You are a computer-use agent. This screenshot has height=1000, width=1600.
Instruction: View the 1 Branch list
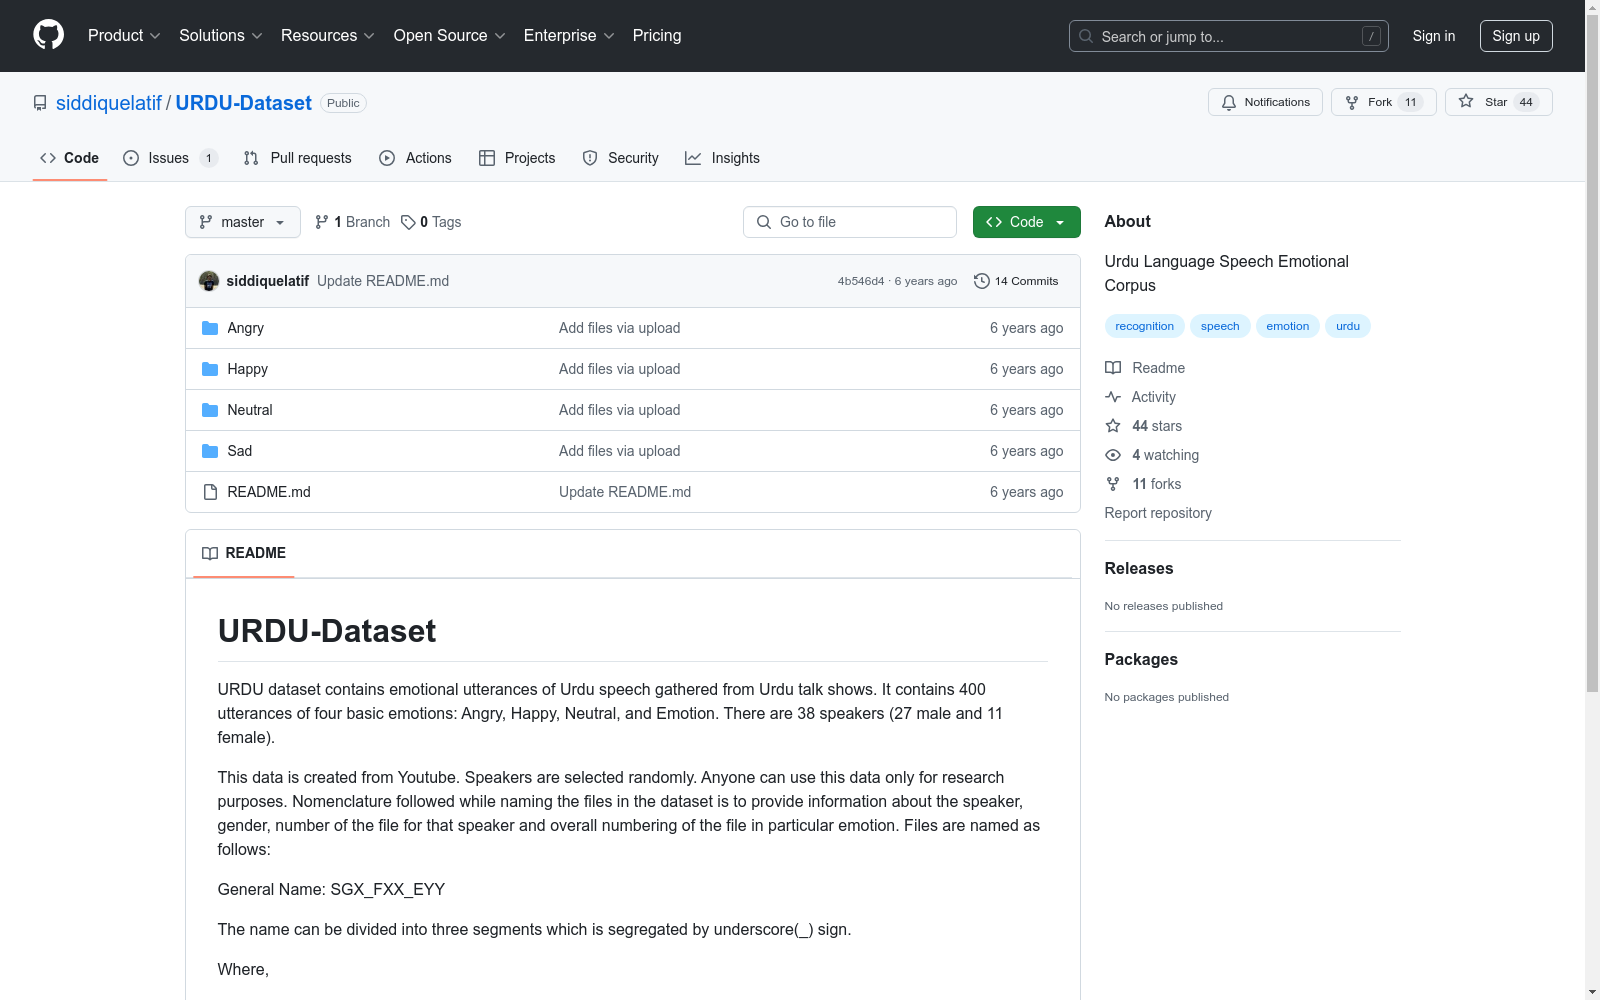click(x=352, y=222)
